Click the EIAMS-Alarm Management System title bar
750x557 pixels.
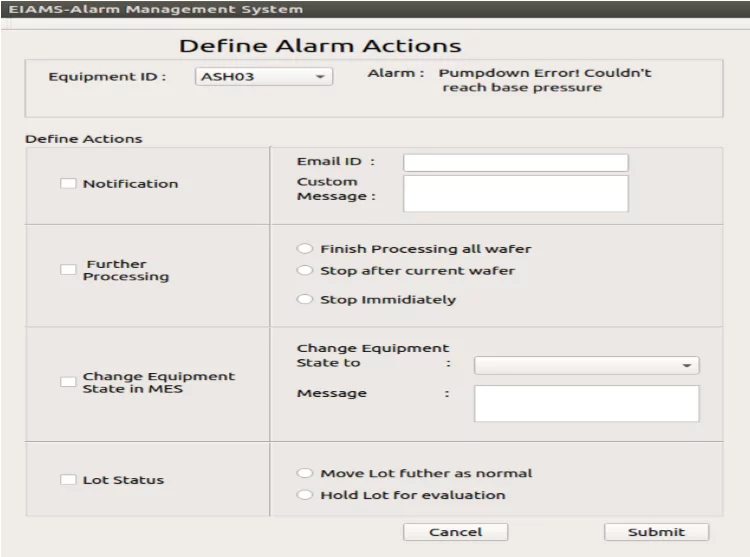coord(375,9)
